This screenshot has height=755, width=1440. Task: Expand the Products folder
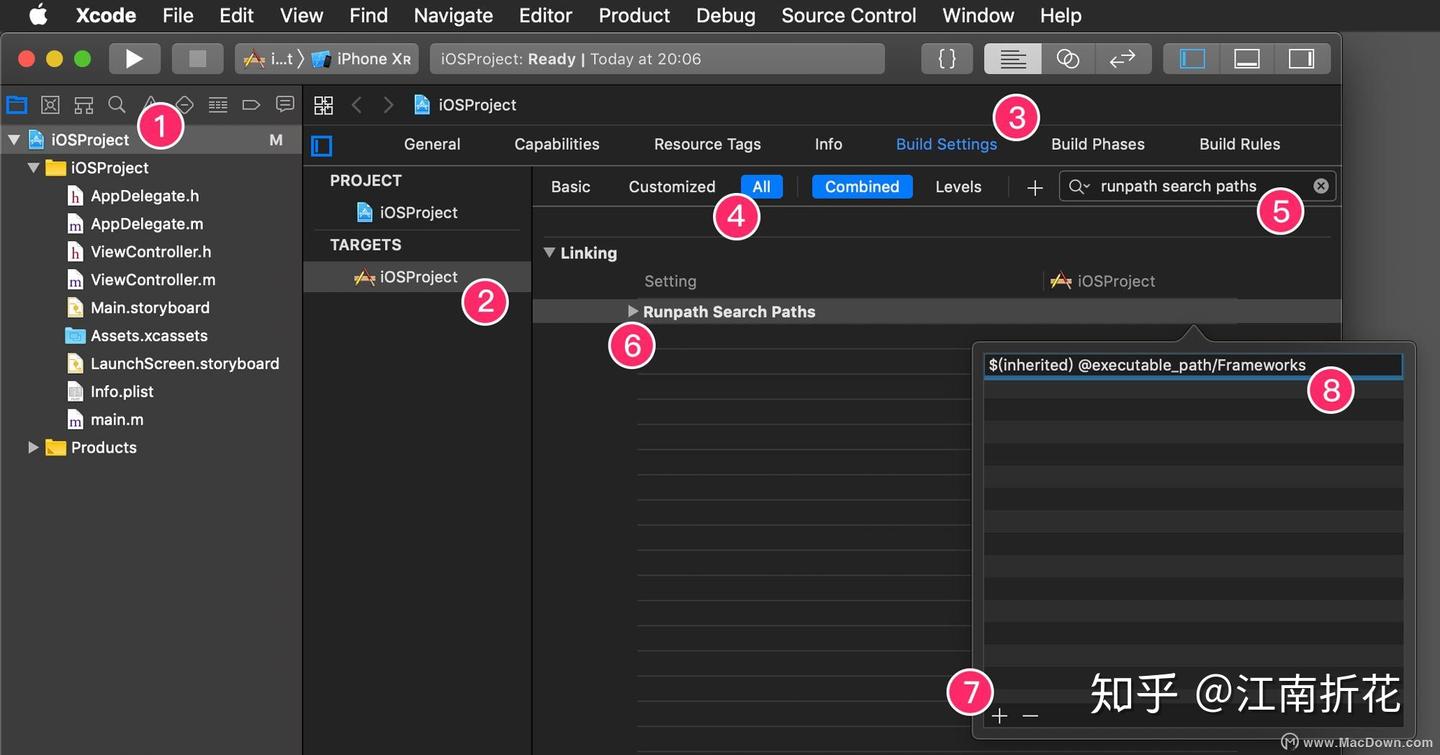tap(33, 448)
